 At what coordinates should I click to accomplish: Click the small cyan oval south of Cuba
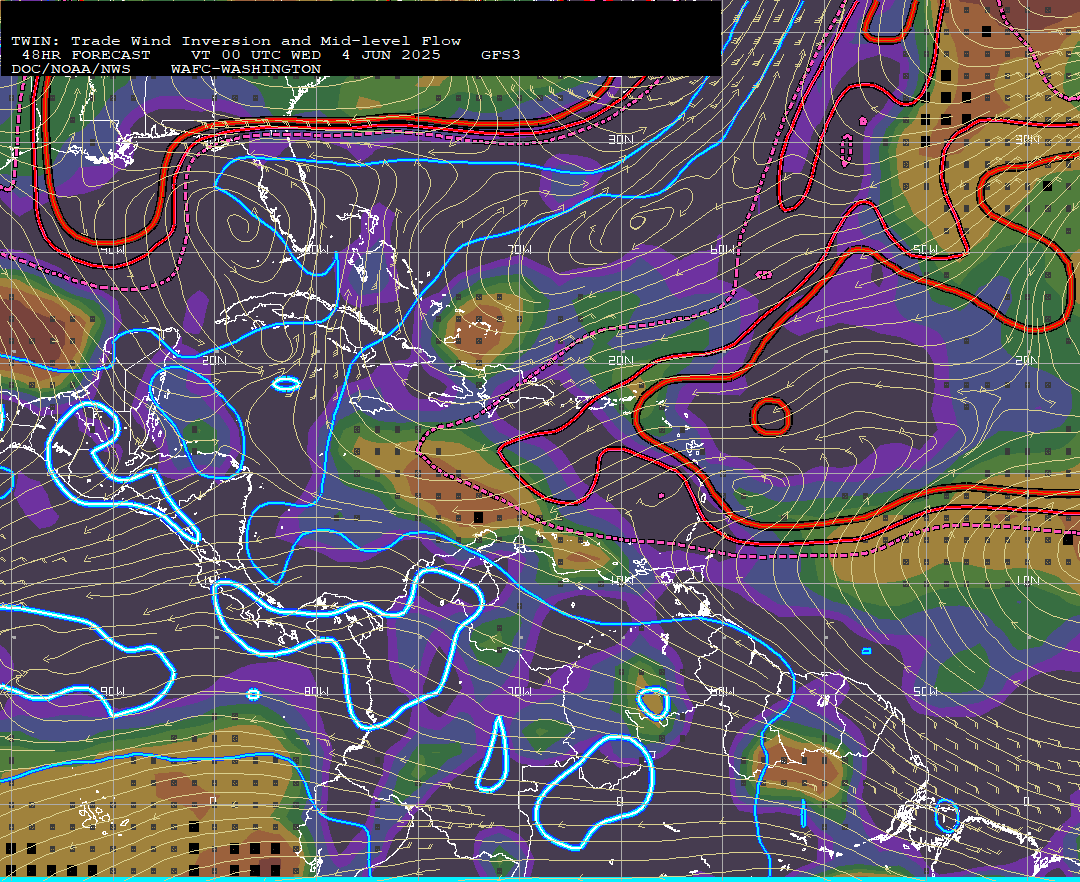click(x=286, y=384)
